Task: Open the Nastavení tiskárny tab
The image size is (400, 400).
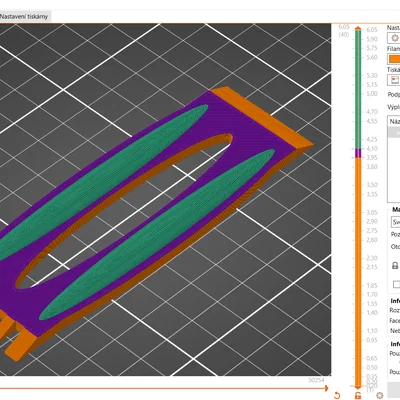Action: (x=24, y=16)
